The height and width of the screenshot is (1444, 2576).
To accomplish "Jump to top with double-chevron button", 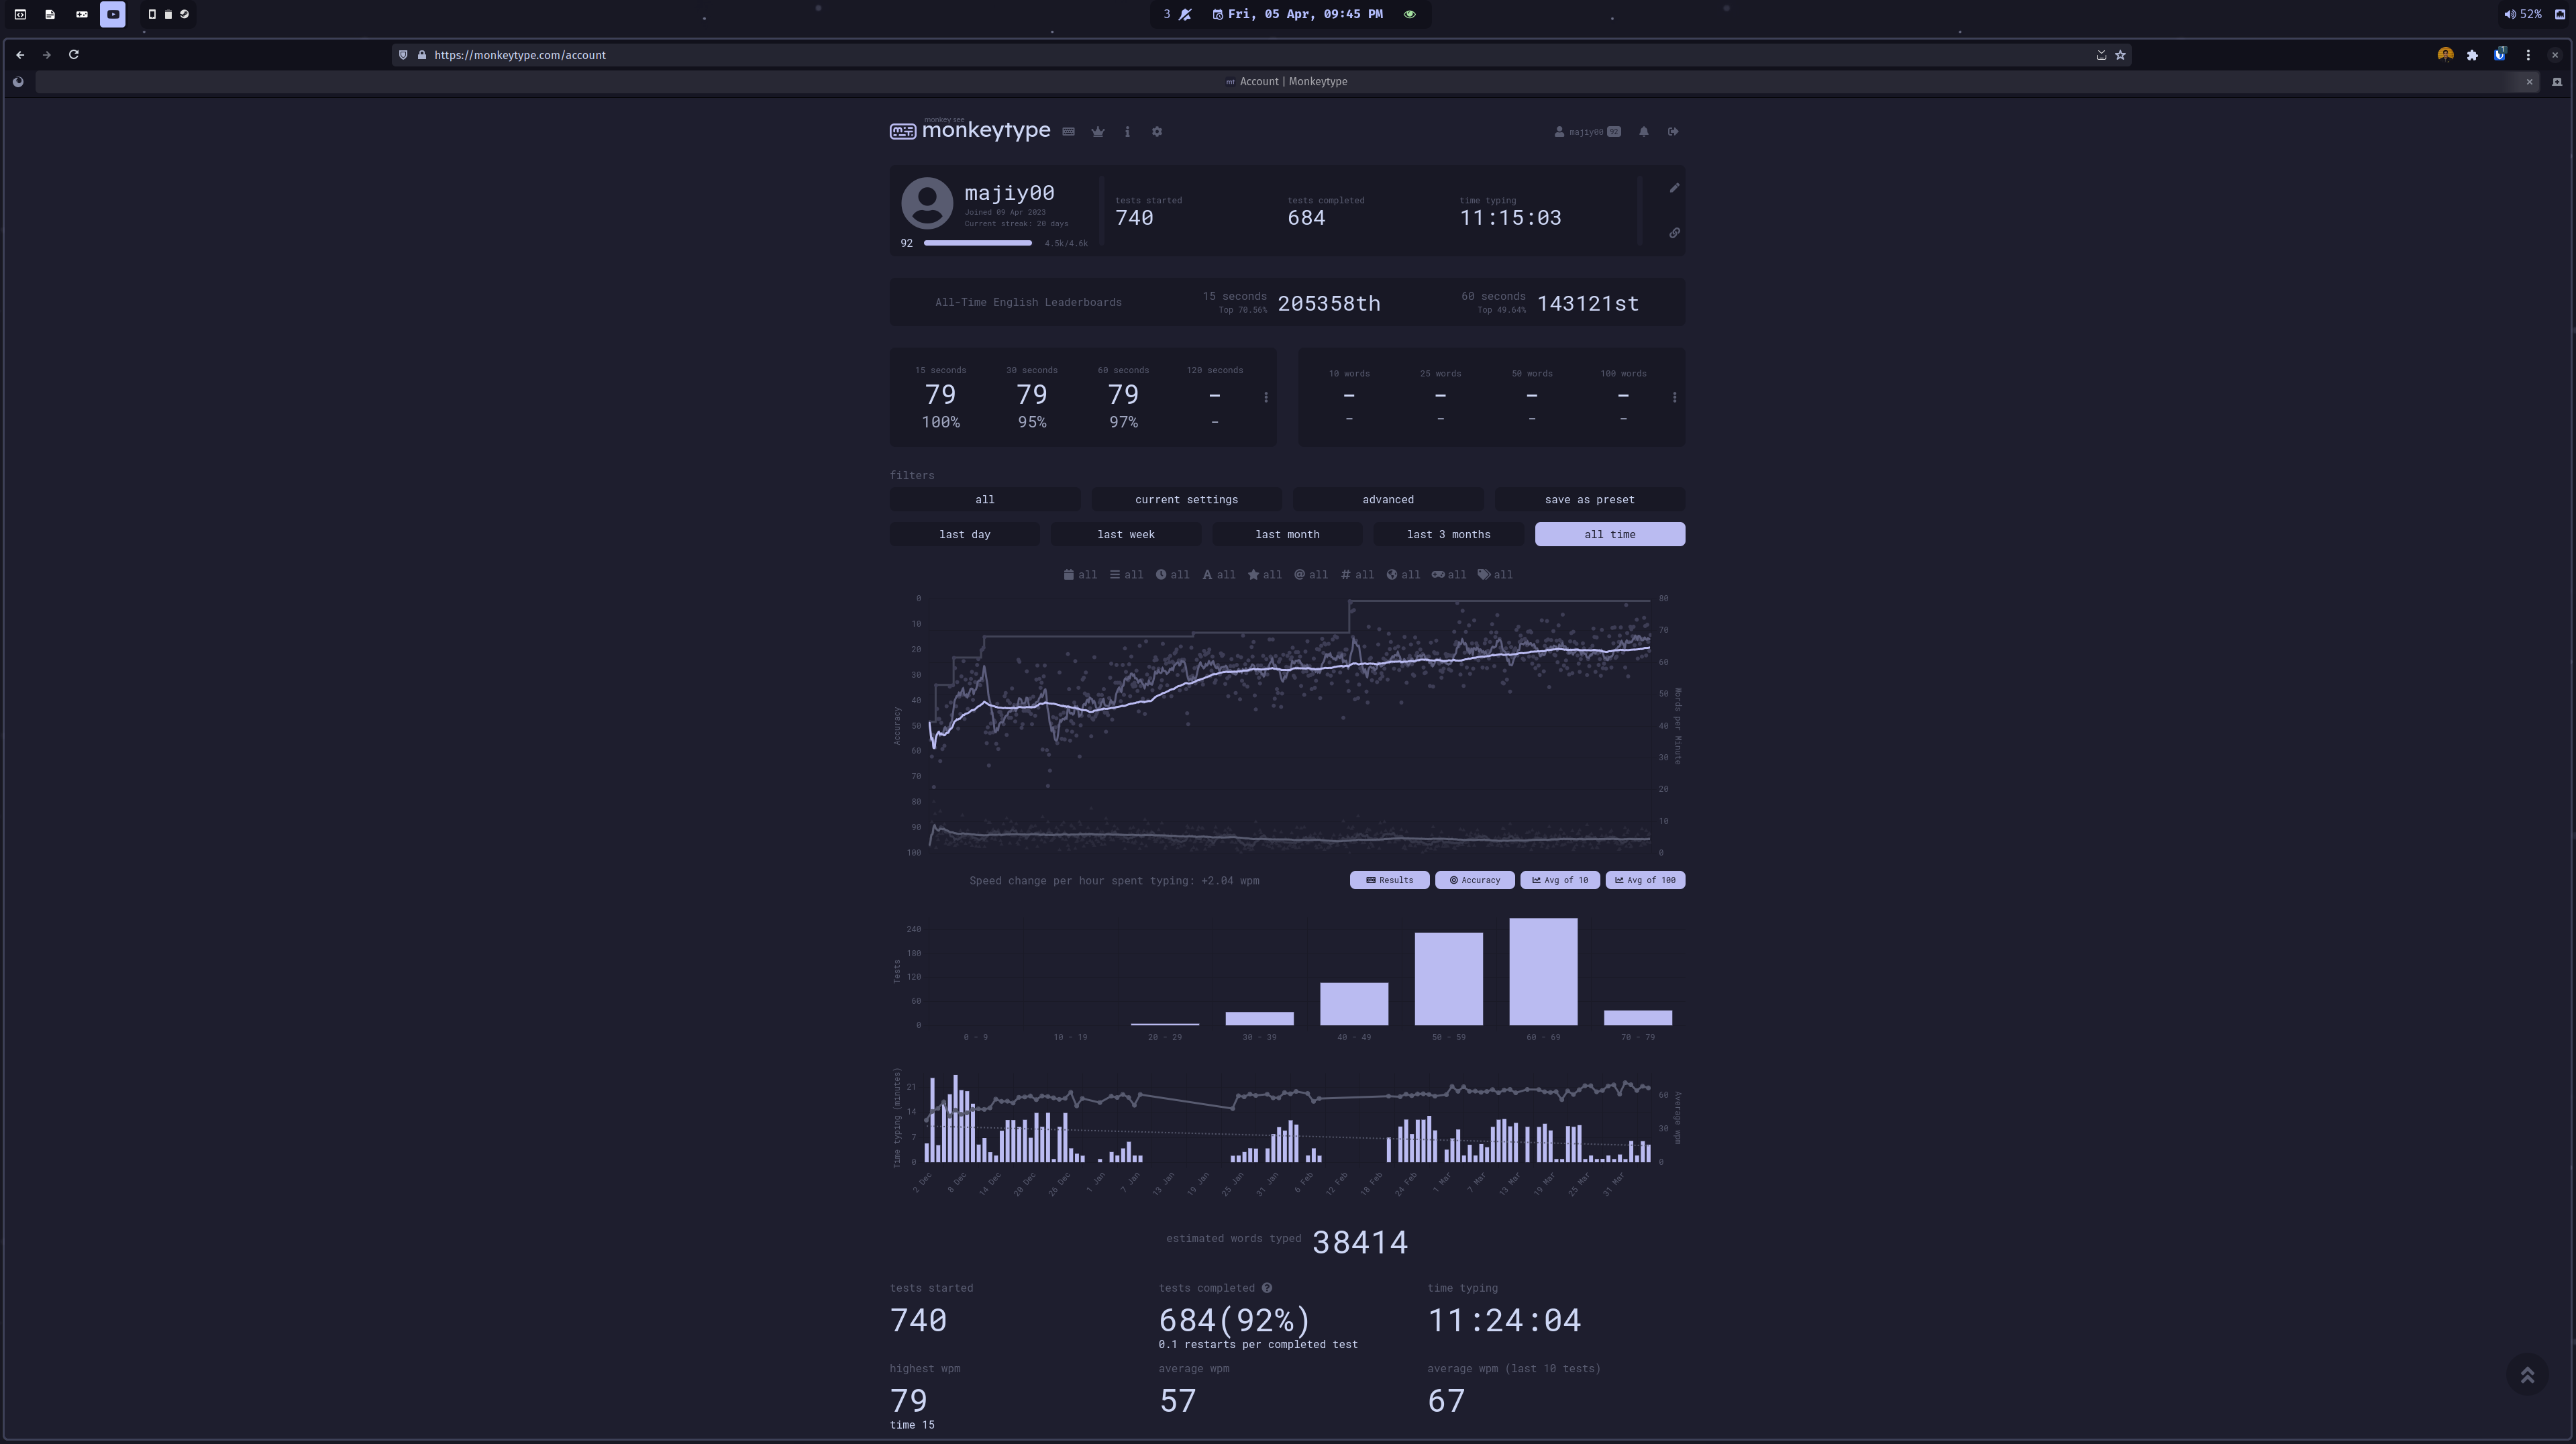I will (2527, 1375).
